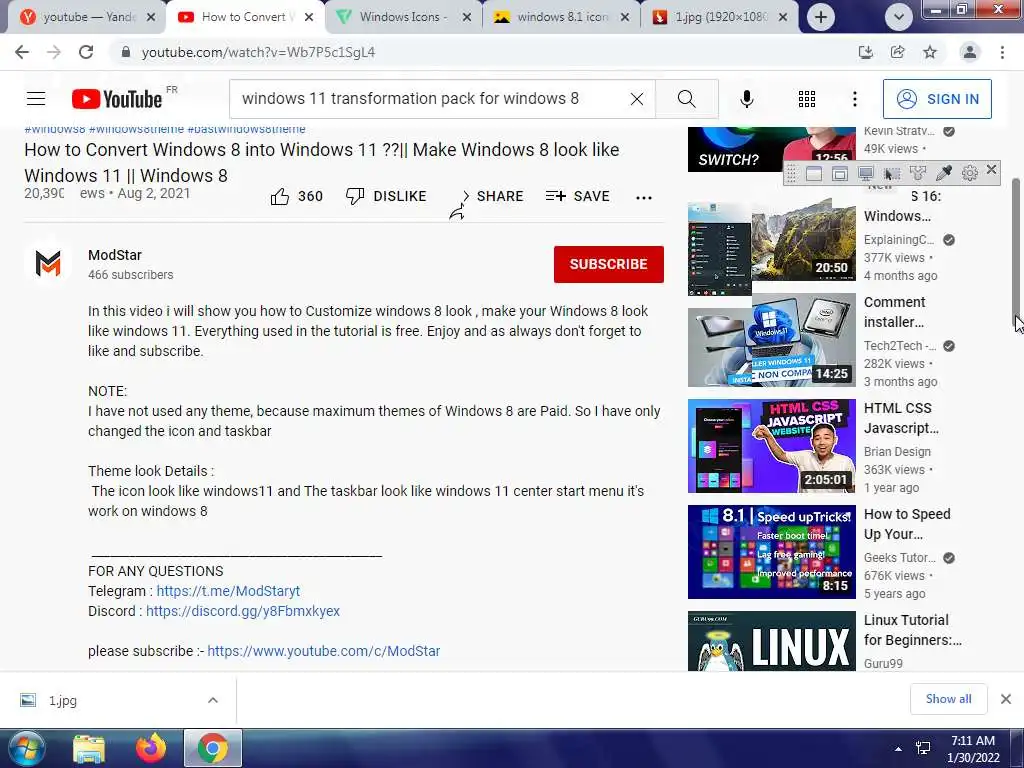The width and height of the screenshot is (1024, 768).
Task: Open YouTube settings three-dot menu
Action: tap(854, 99)
